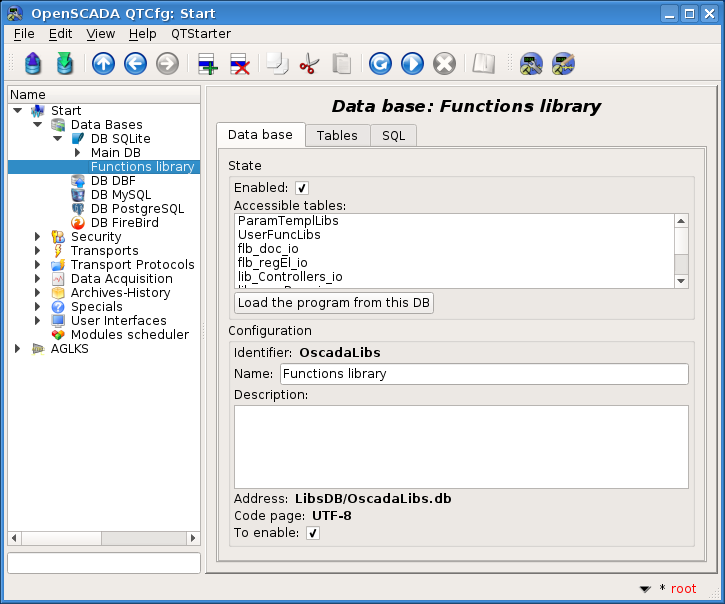Click the Delete item toolbar icon
The width and height of the screenshot is (725, 604).
240,63
